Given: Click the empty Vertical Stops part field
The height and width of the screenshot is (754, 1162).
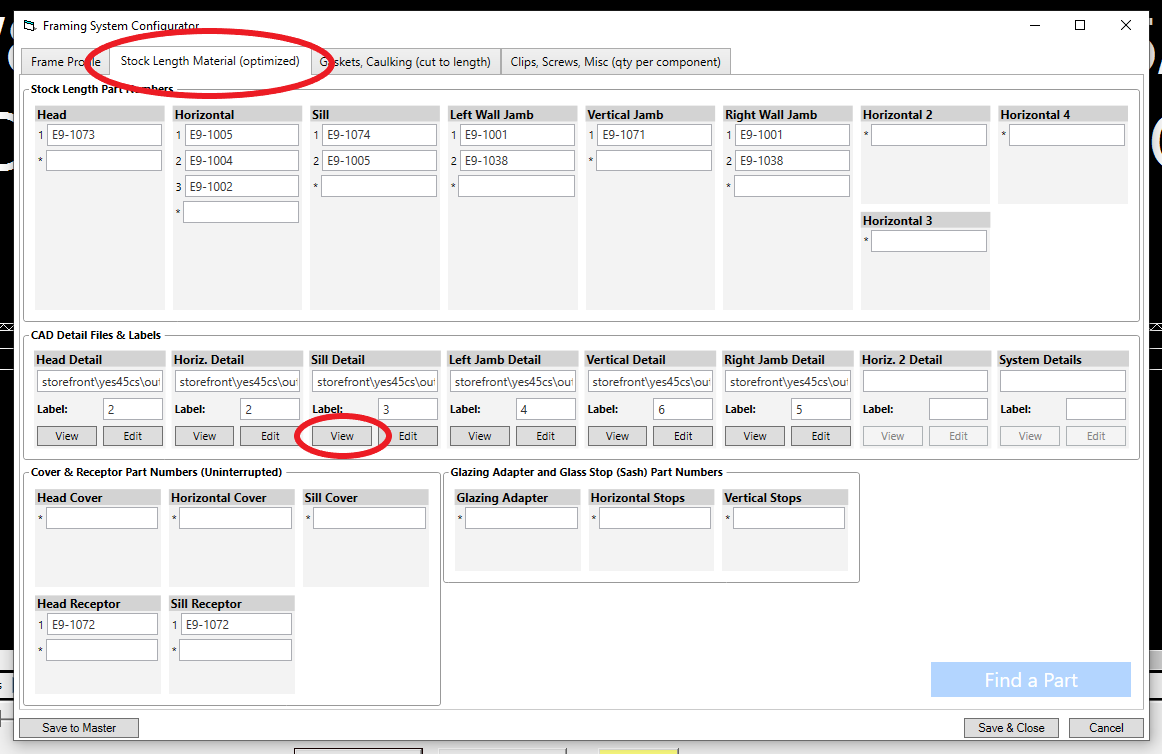Looking at the screenshot, I should click(x=788, y=518).
